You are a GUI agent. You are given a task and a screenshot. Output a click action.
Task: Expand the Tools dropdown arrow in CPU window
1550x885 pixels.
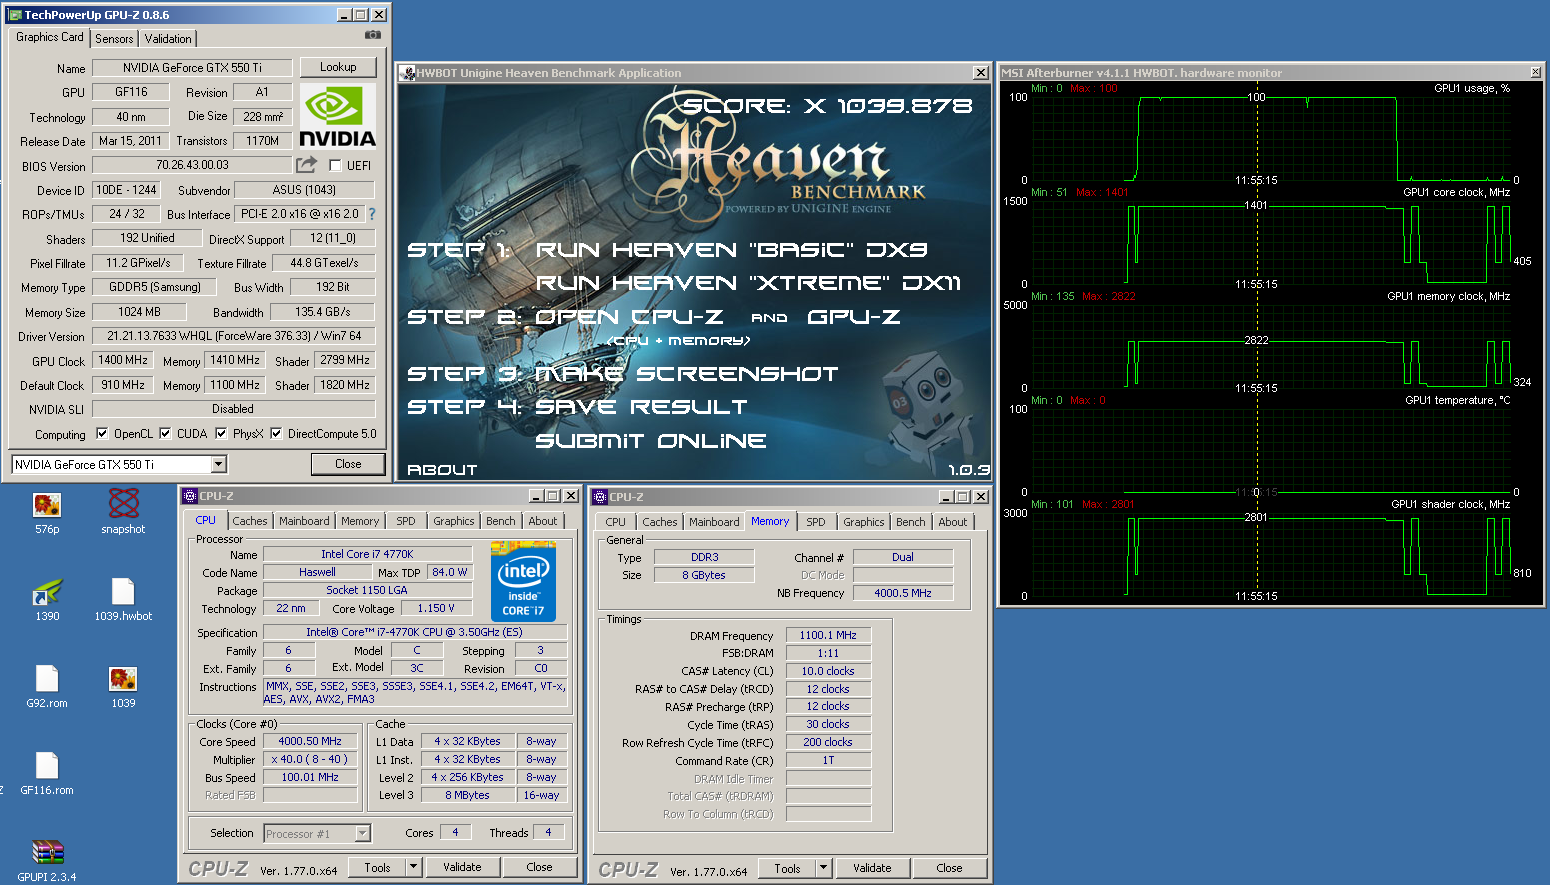point(414,867)
